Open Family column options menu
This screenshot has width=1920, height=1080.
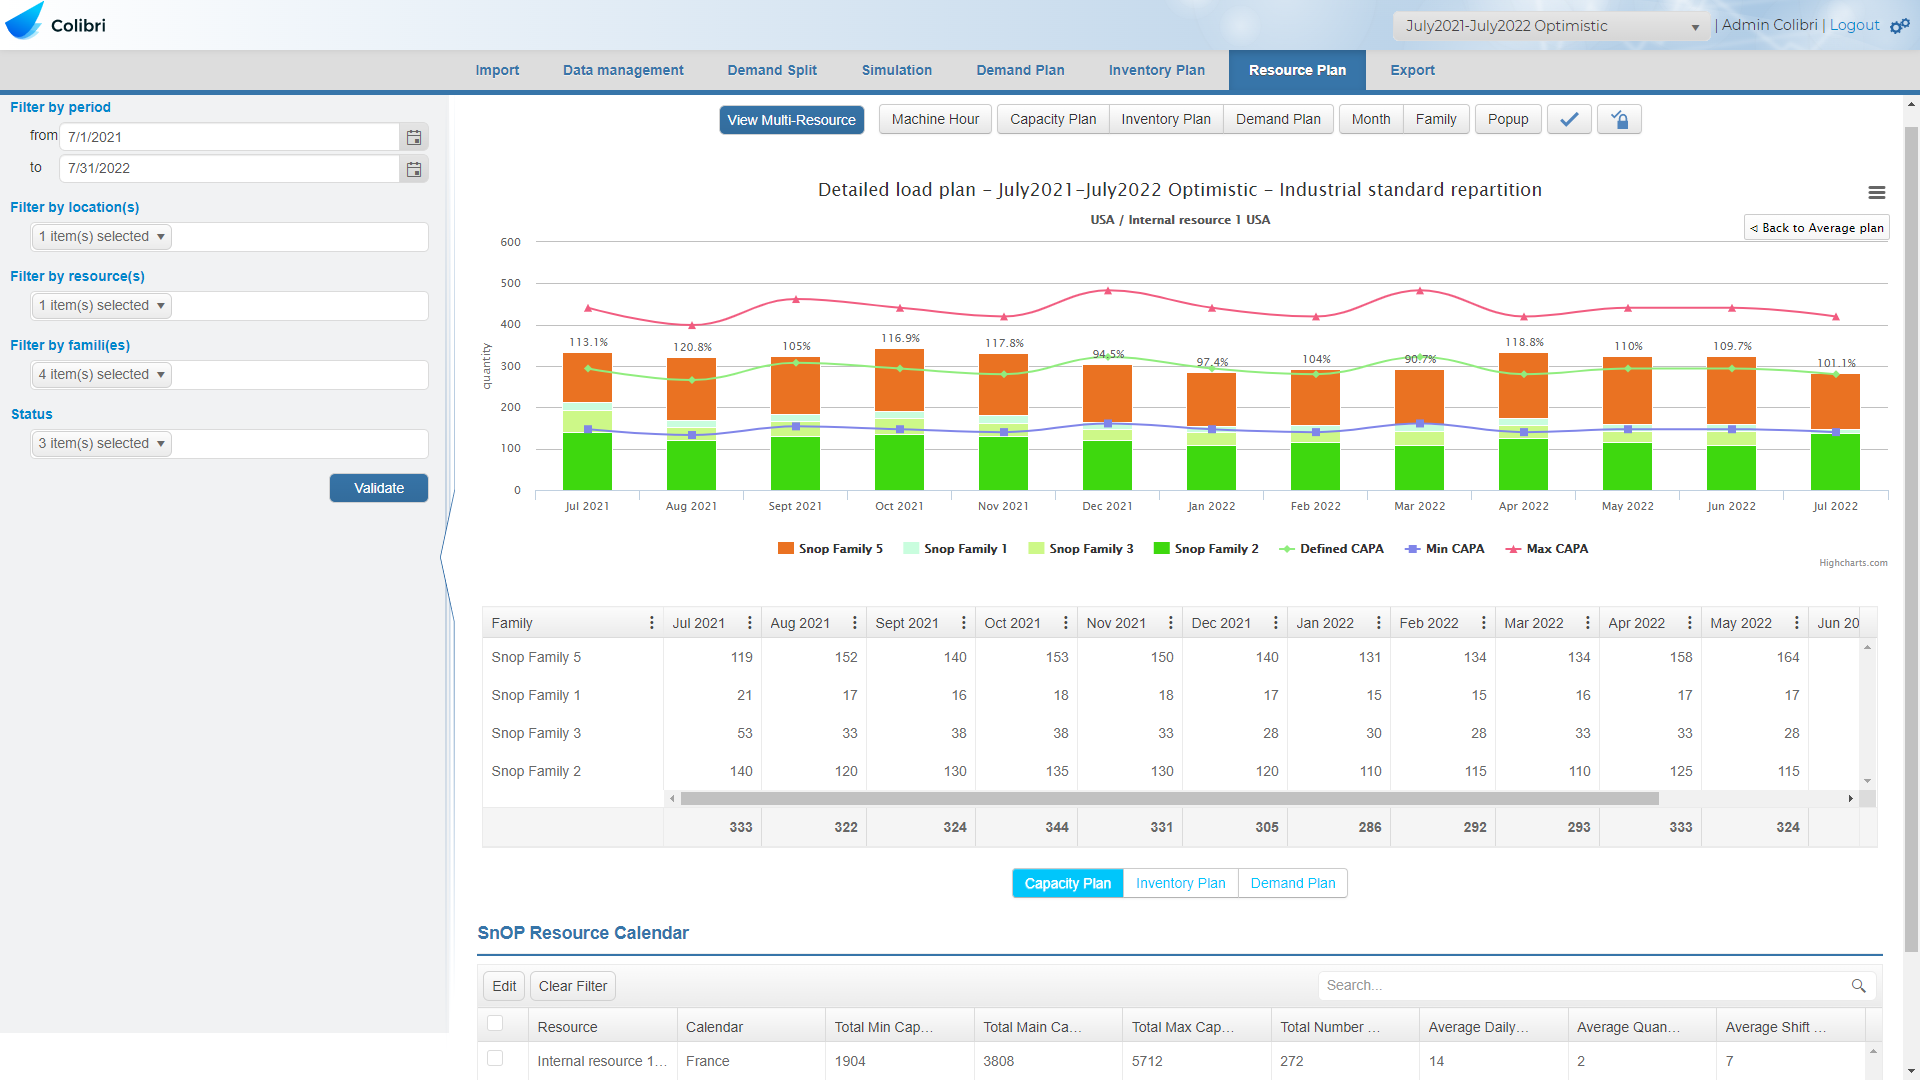(652, 623)
